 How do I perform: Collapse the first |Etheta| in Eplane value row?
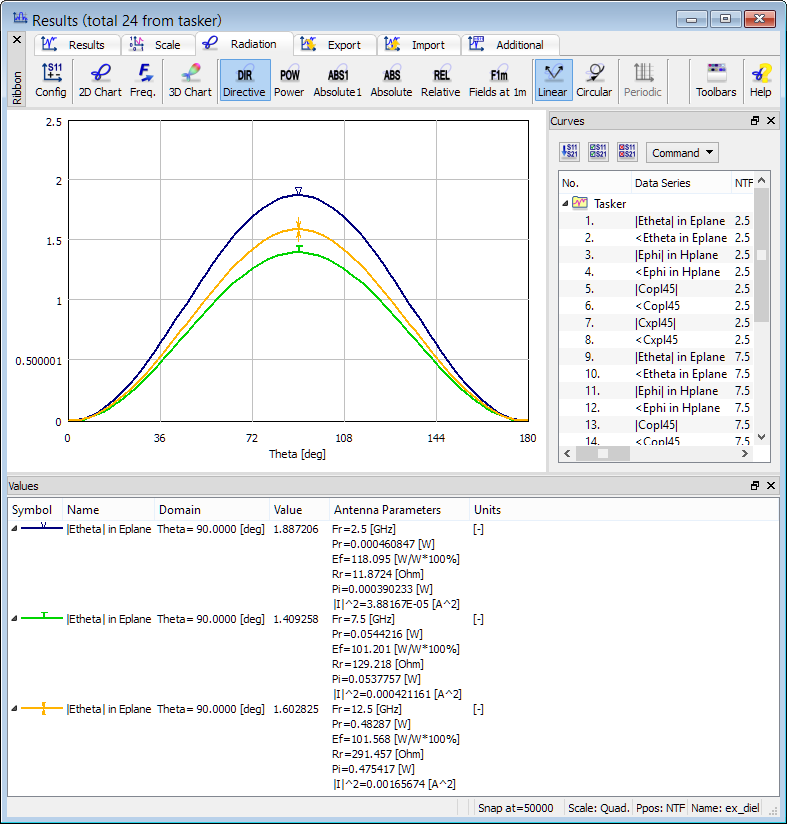pyautogui.click(x=14, y=530)
